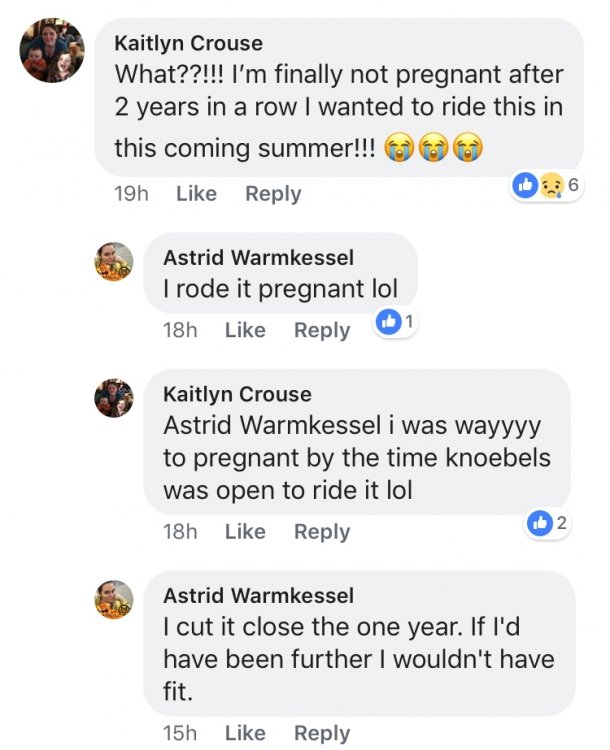Reply to Astrid's 15h comment
The image size is (610, 750).
click(322, 733)
